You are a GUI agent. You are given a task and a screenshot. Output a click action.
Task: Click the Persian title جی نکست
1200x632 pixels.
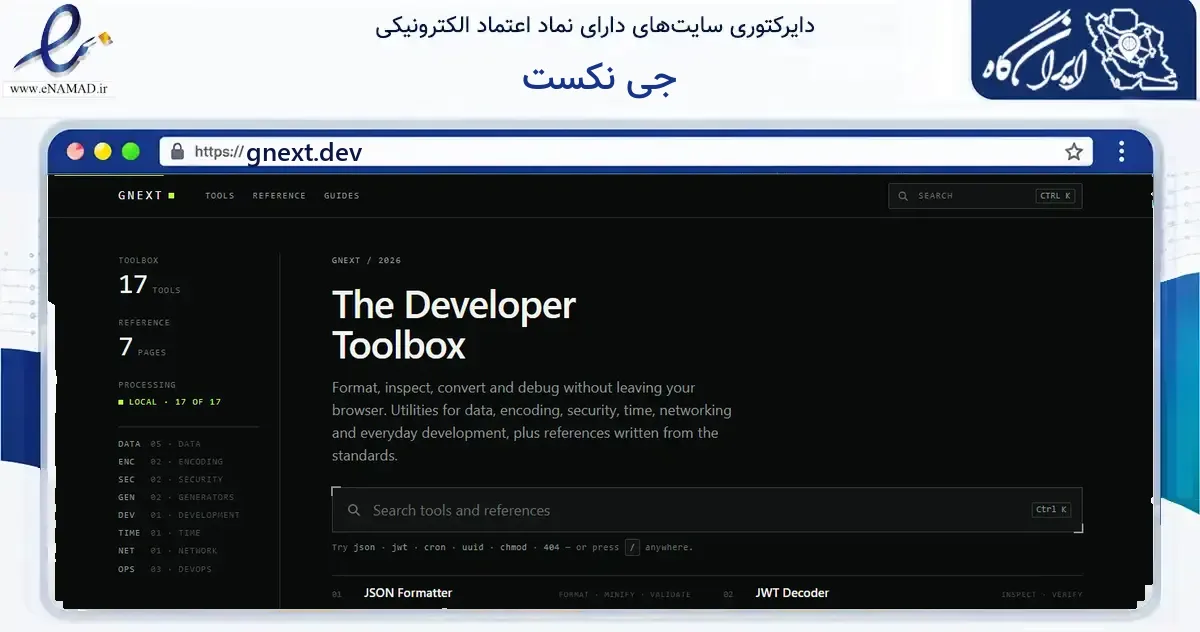600,78
